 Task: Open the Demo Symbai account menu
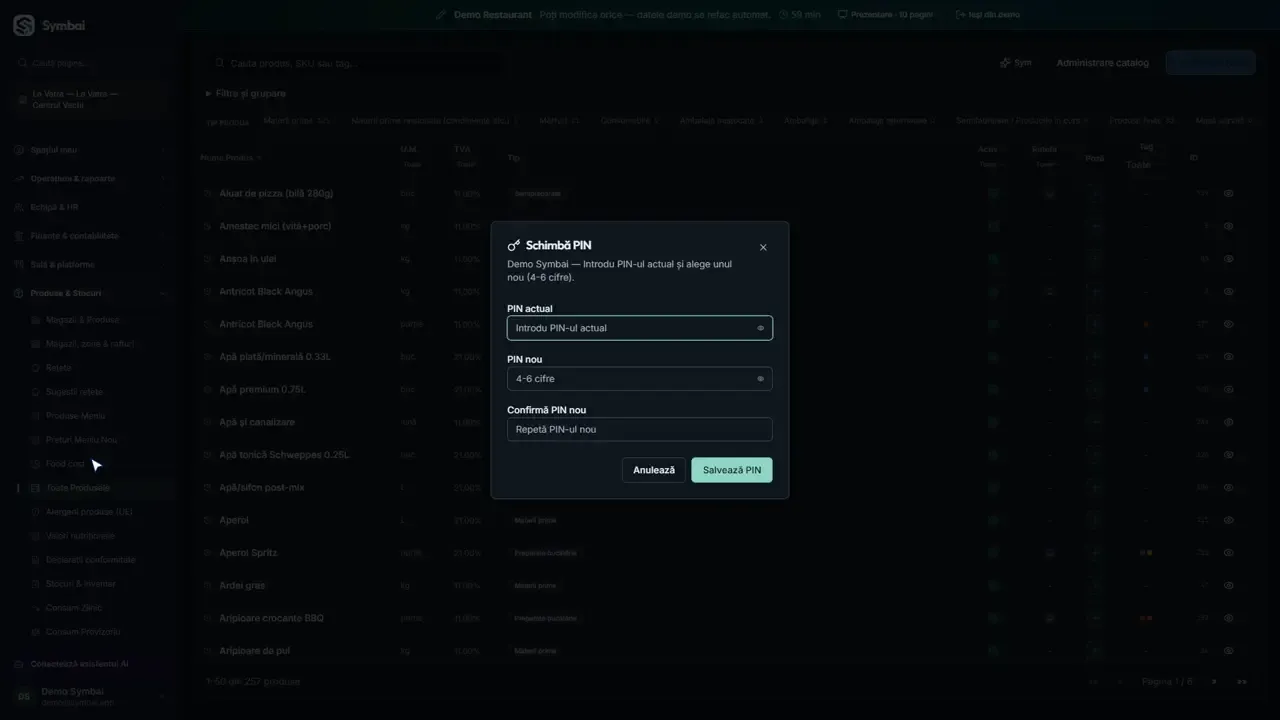(x=90, y=696)
